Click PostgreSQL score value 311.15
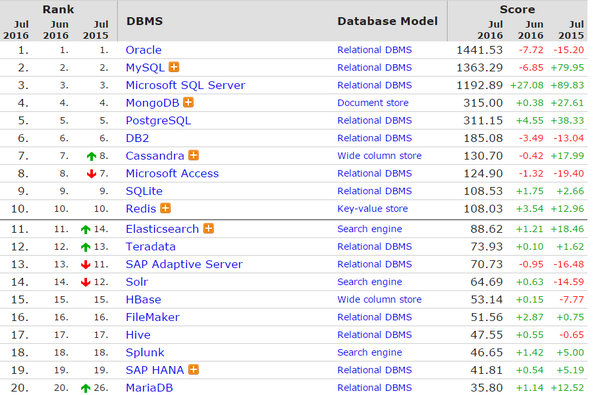This screenshot has height=395, width=600. [x=483, y=120]
